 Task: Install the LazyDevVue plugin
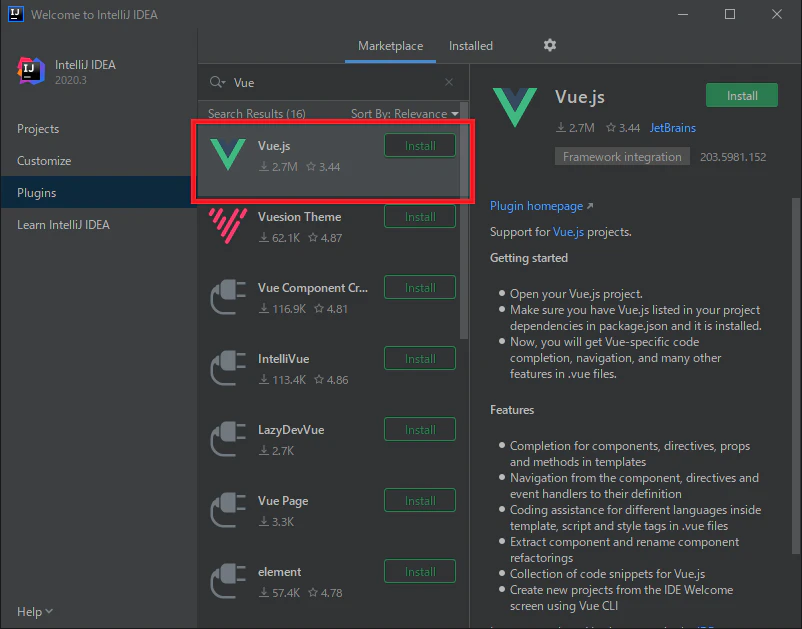point(420,430)
